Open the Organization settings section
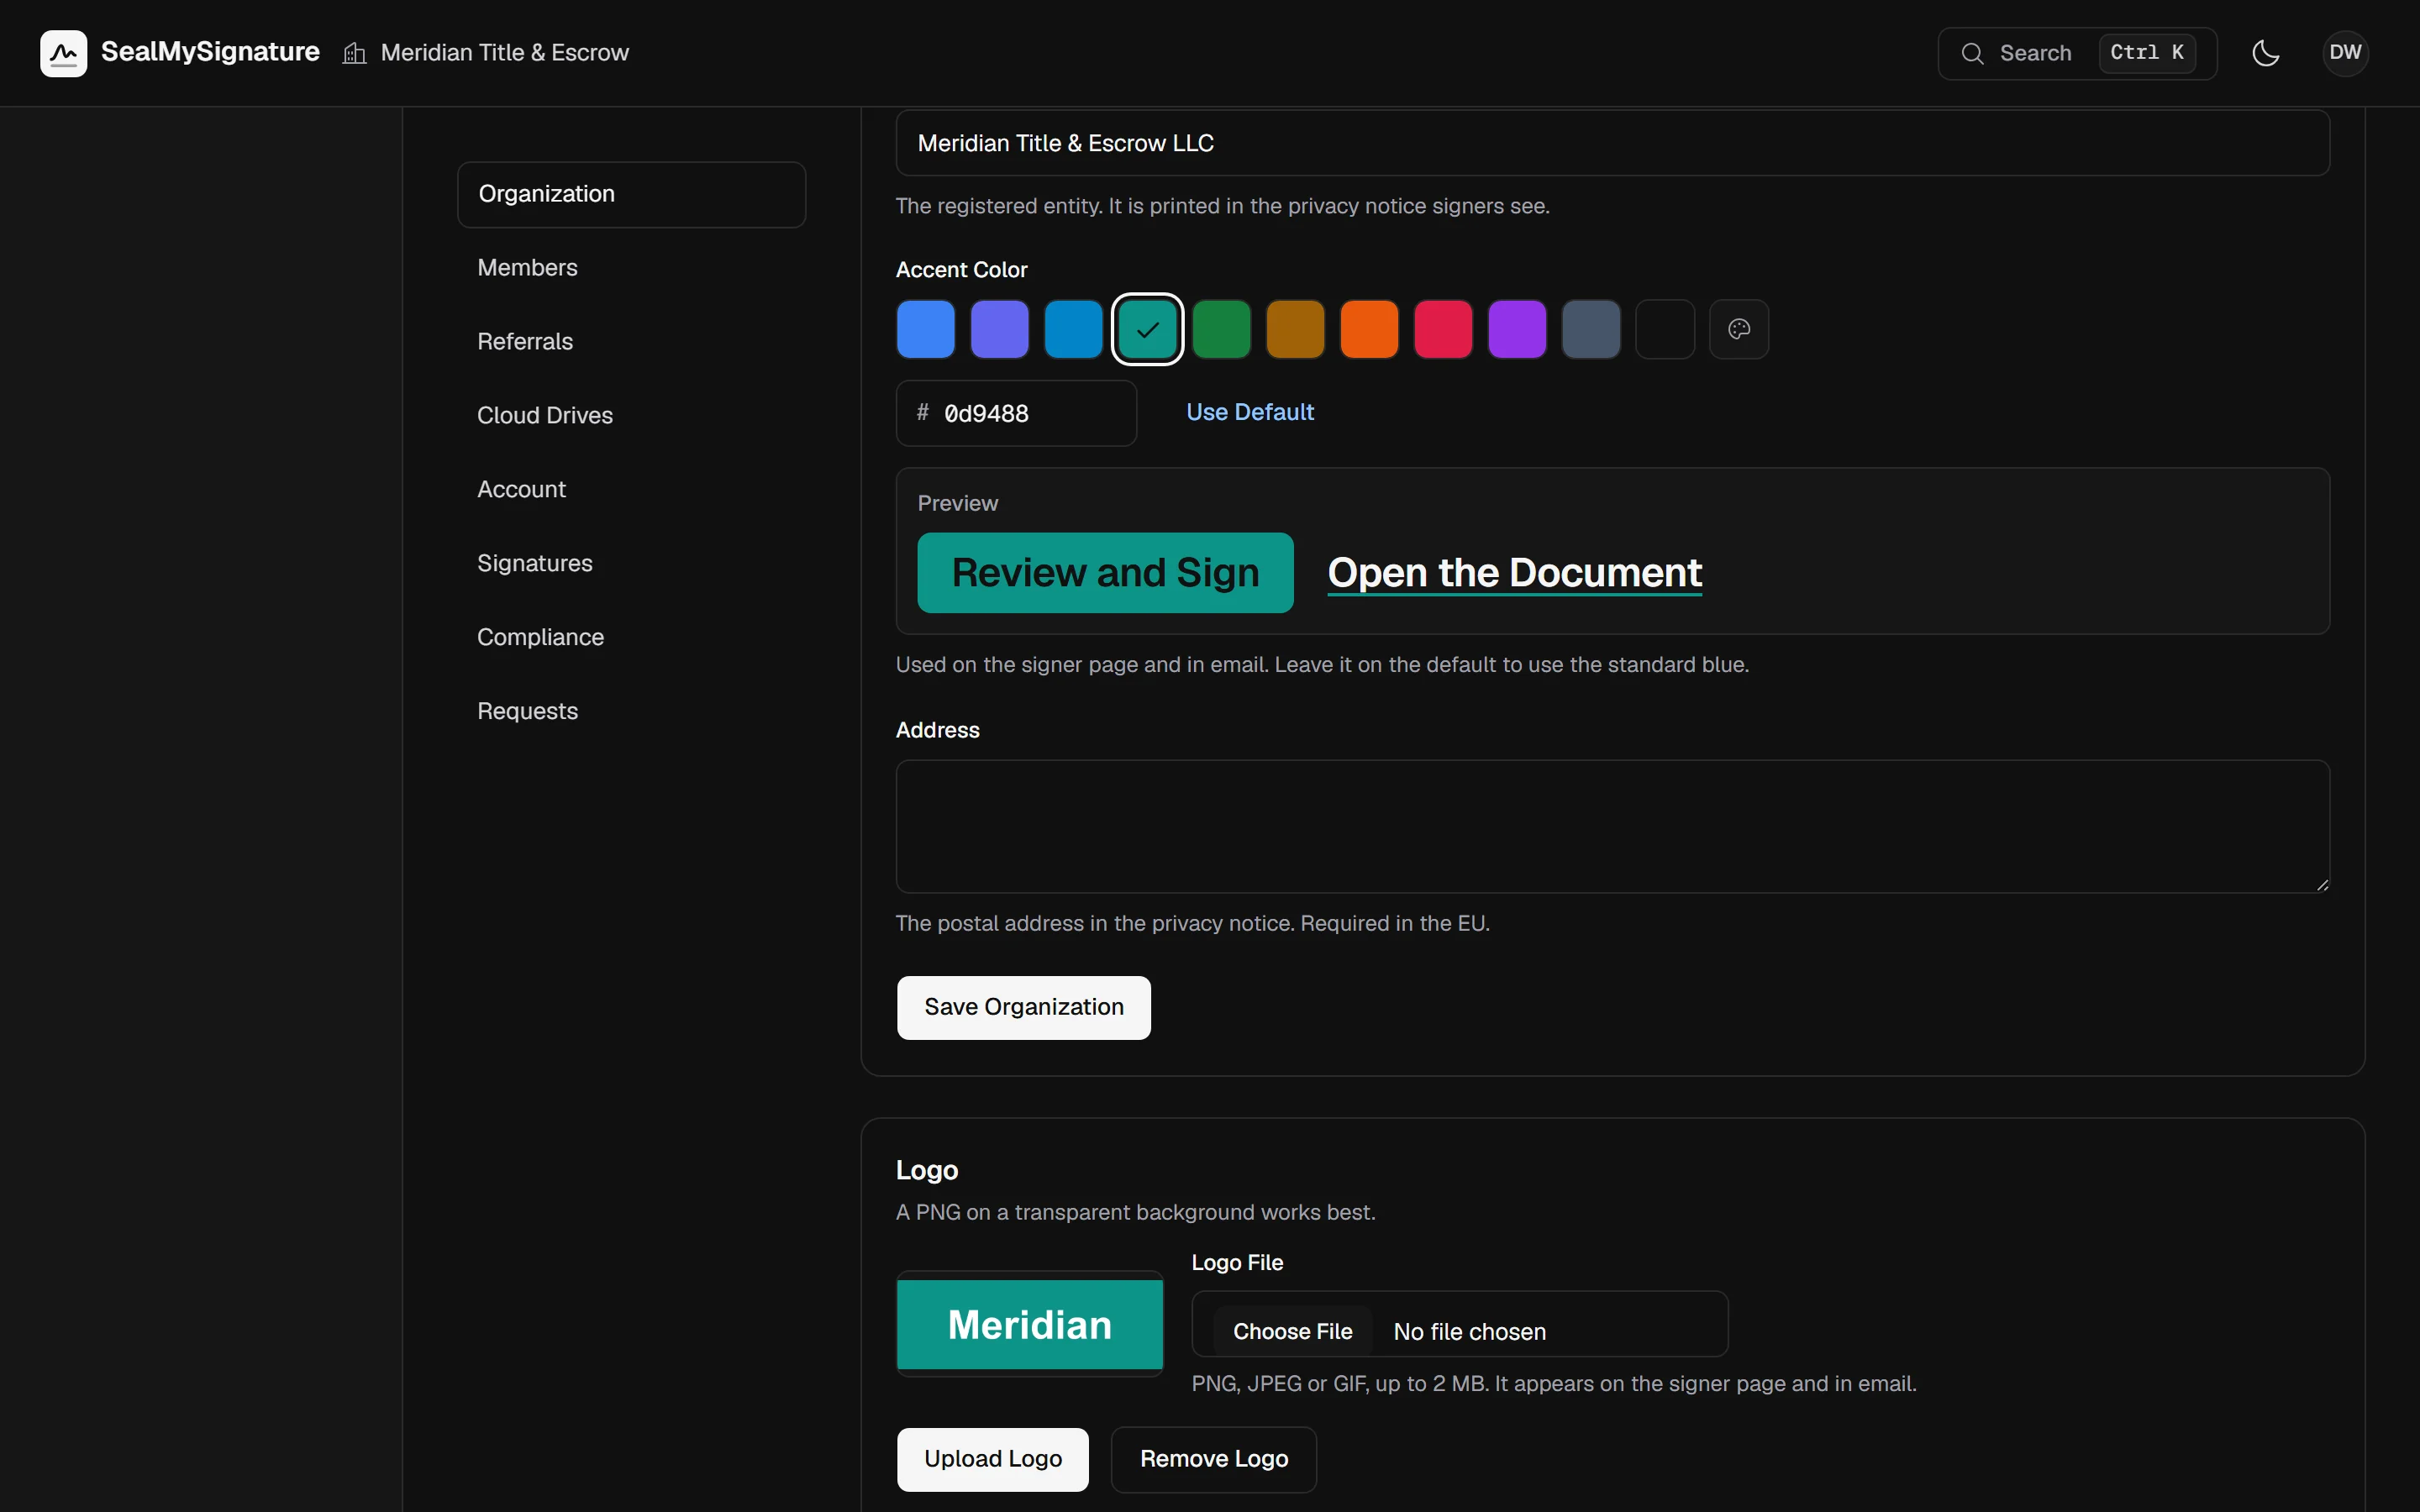Screen dimensions: 2420x1512 tap(632, 194)
